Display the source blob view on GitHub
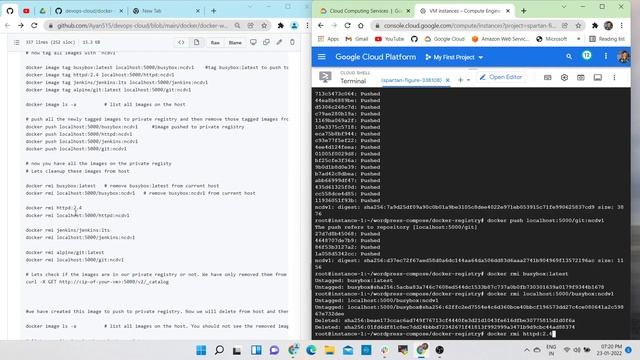 181,42
